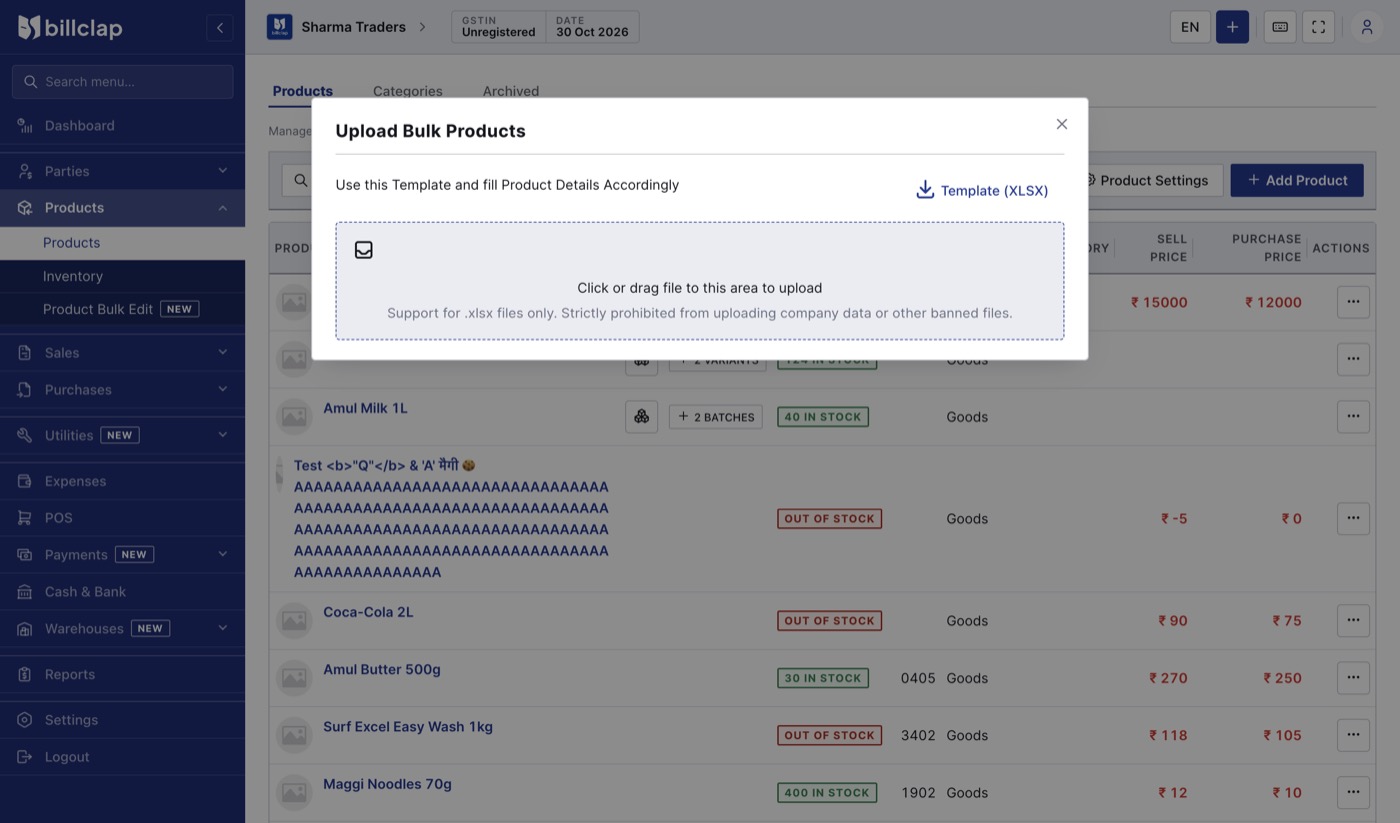1400x823 pixels.
Task: Download the Template (XLSX) file
Action: coord(982,190)
